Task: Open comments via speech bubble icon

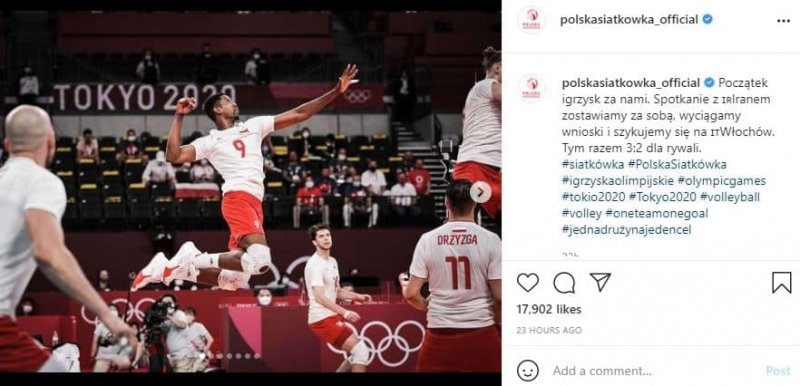Action: 564,282
